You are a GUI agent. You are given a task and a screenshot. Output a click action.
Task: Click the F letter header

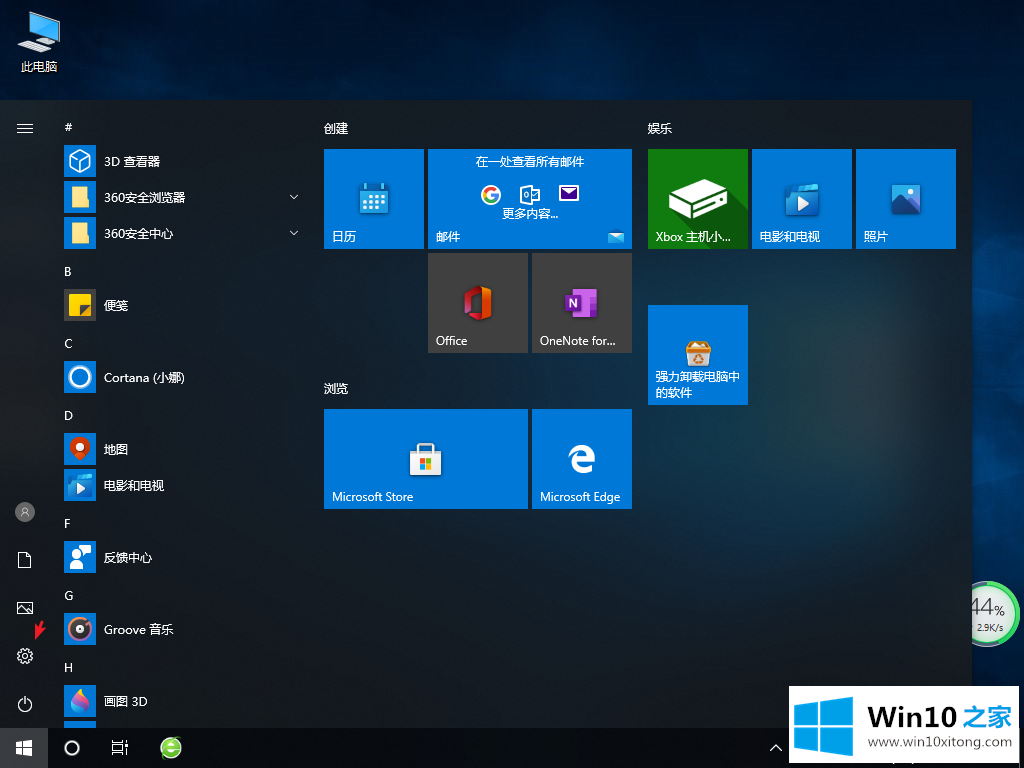[x=67, y=524]
